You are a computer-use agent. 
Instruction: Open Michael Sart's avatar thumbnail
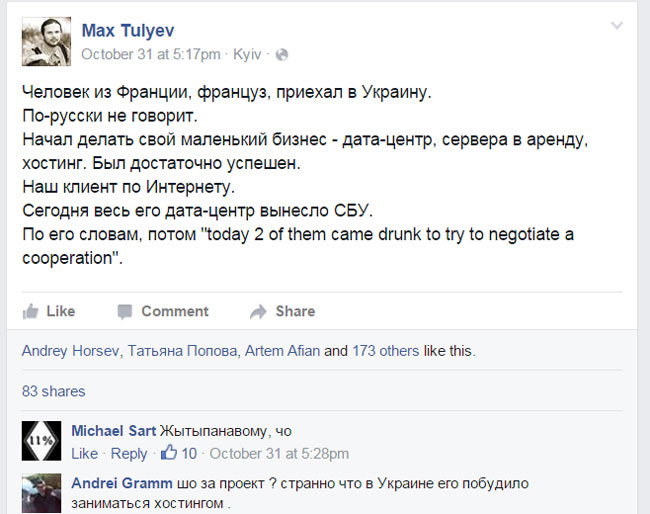(42, 441)
